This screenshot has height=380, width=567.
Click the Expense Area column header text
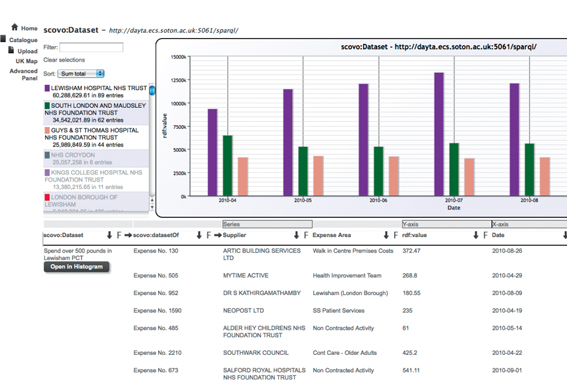coord(332,235)
